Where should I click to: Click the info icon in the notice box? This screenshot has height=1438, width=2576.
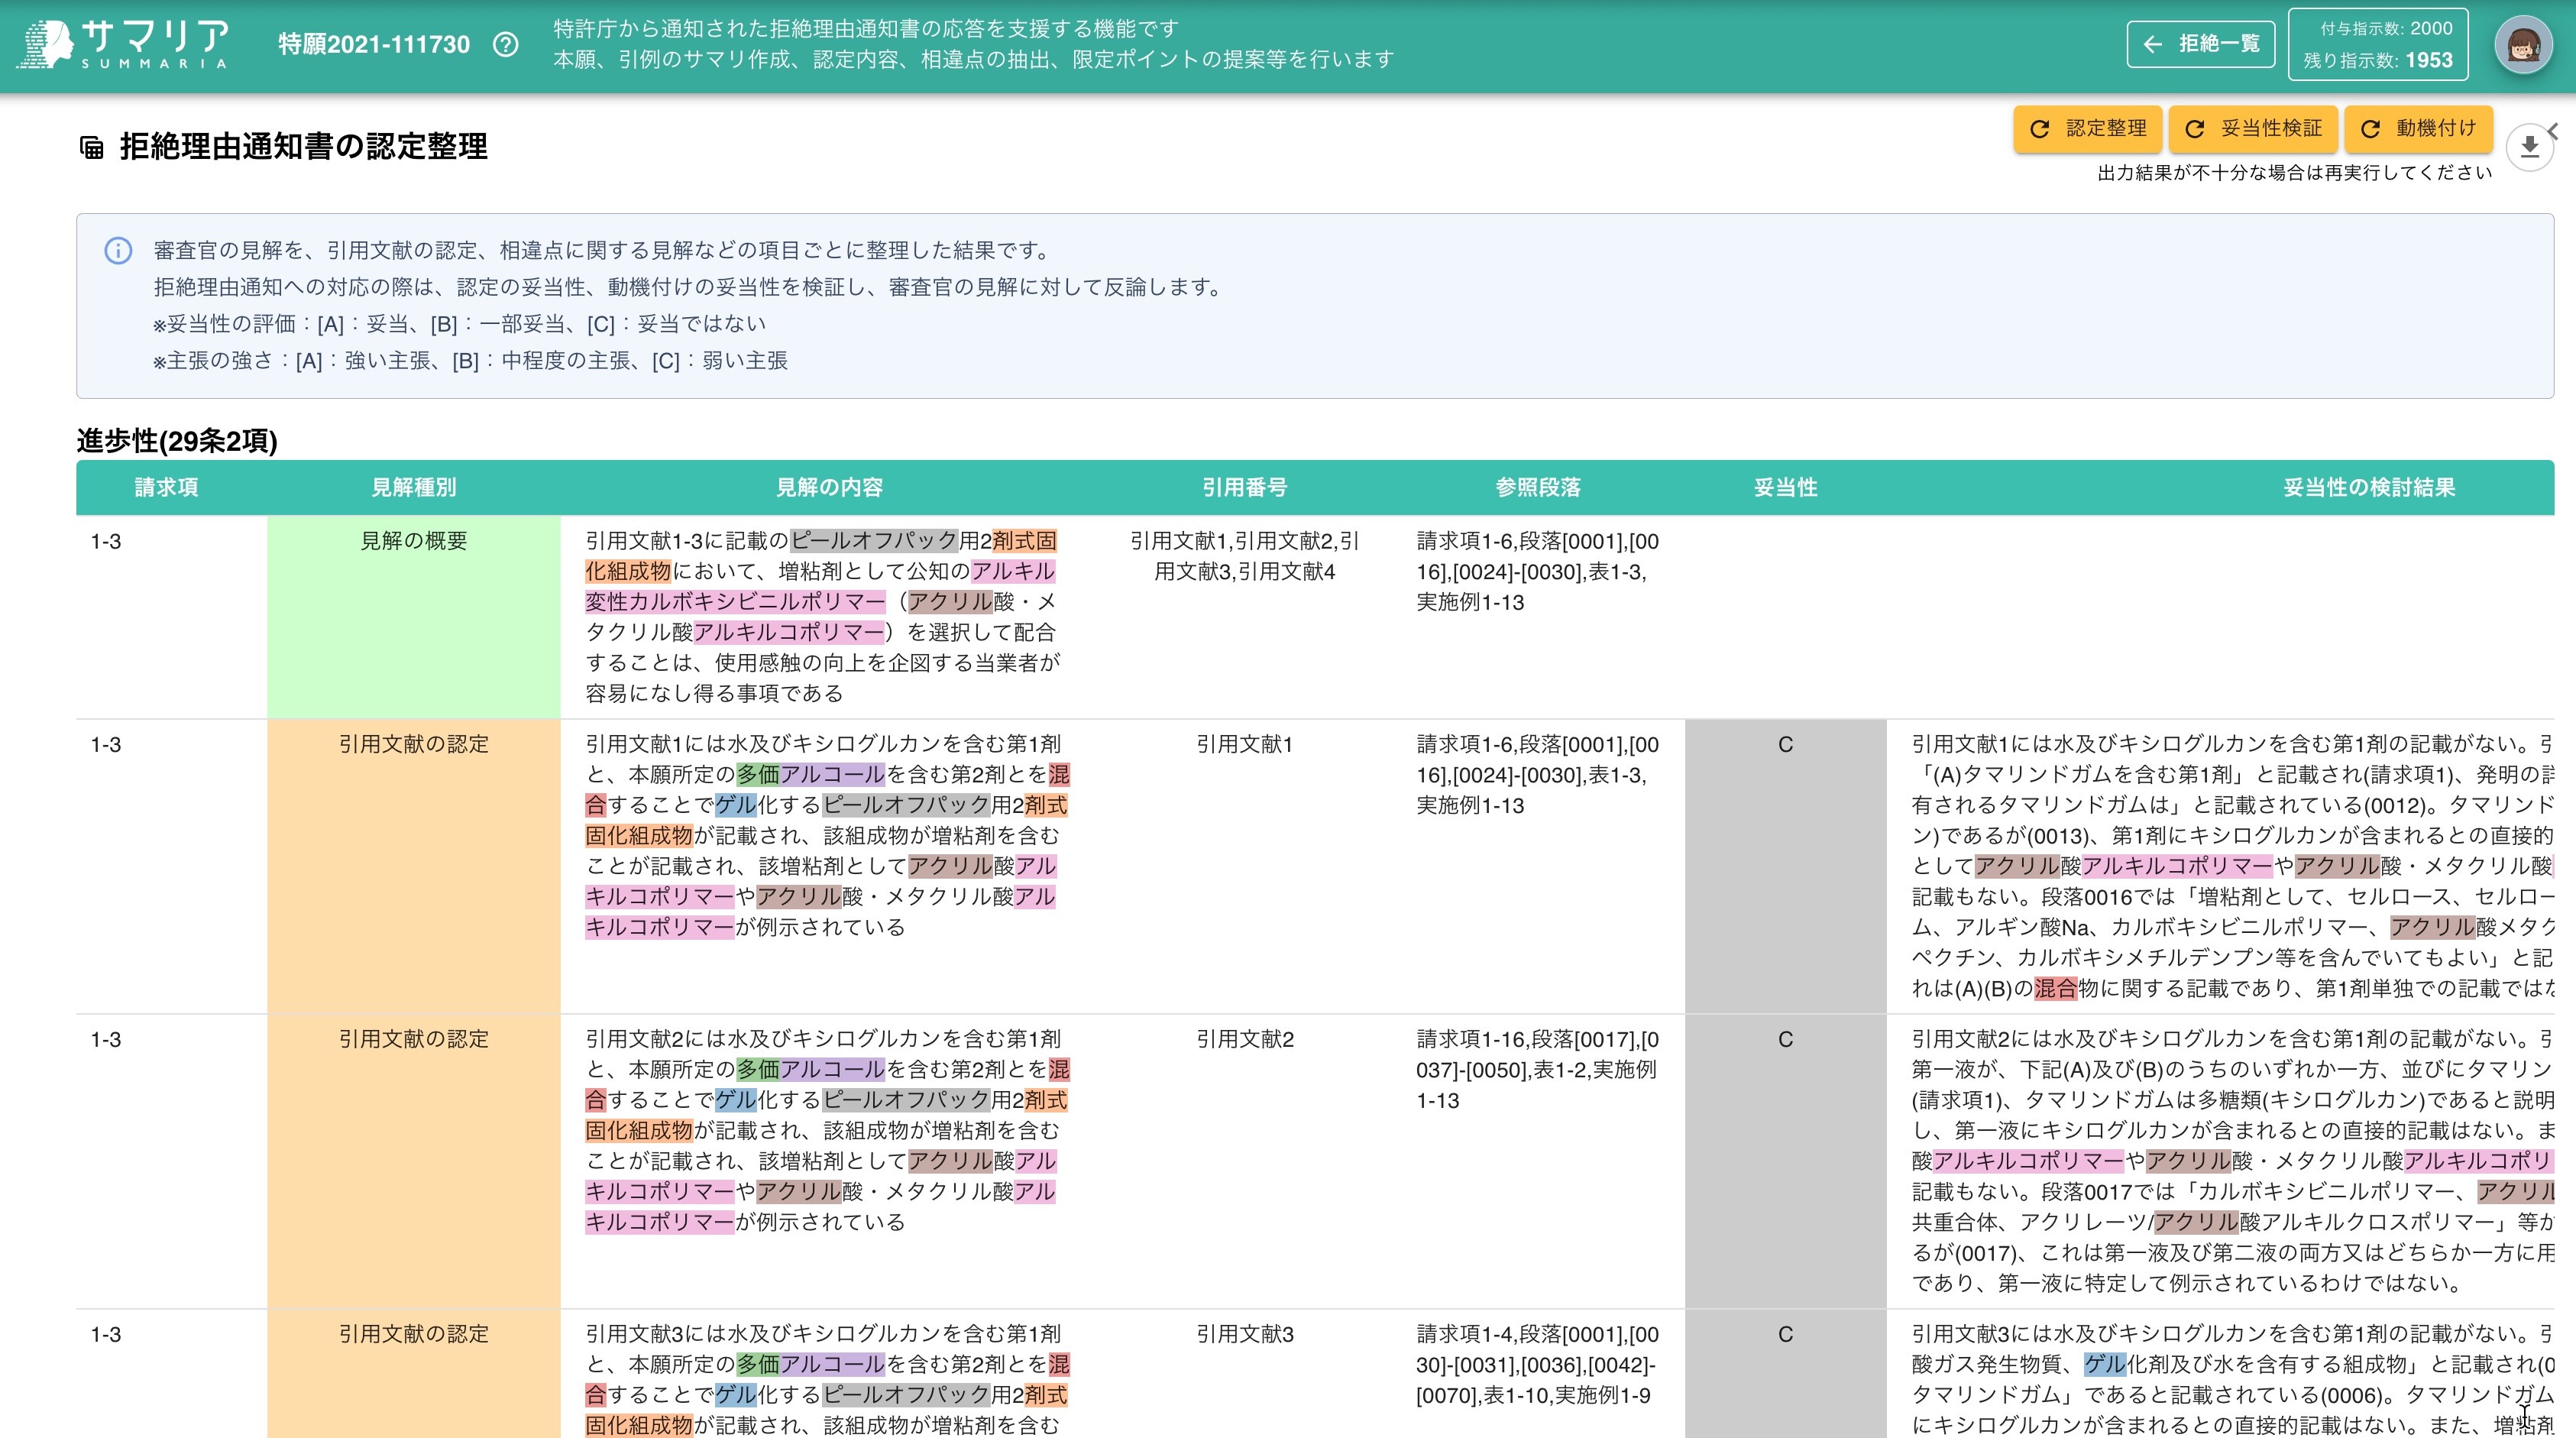pyautogui.click(x=118, y=250)
